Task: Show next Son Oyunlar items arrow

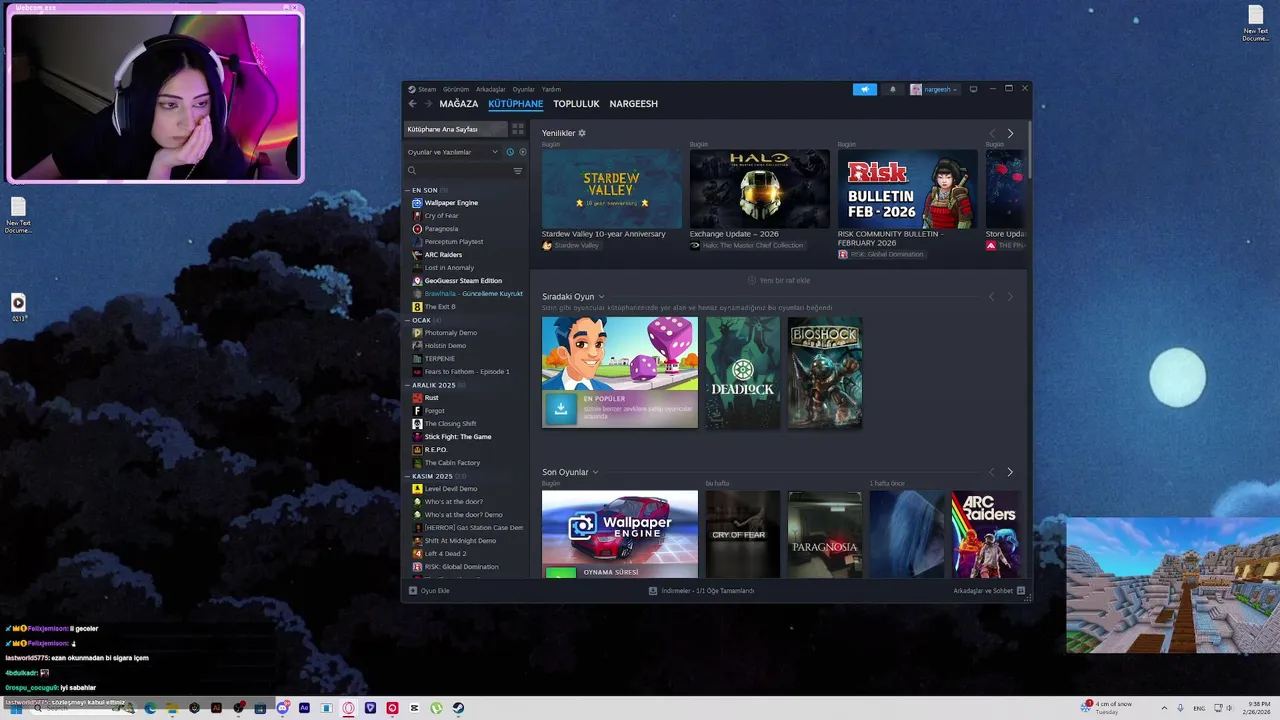Action: pyautogui.click(x=1010, y=472)
